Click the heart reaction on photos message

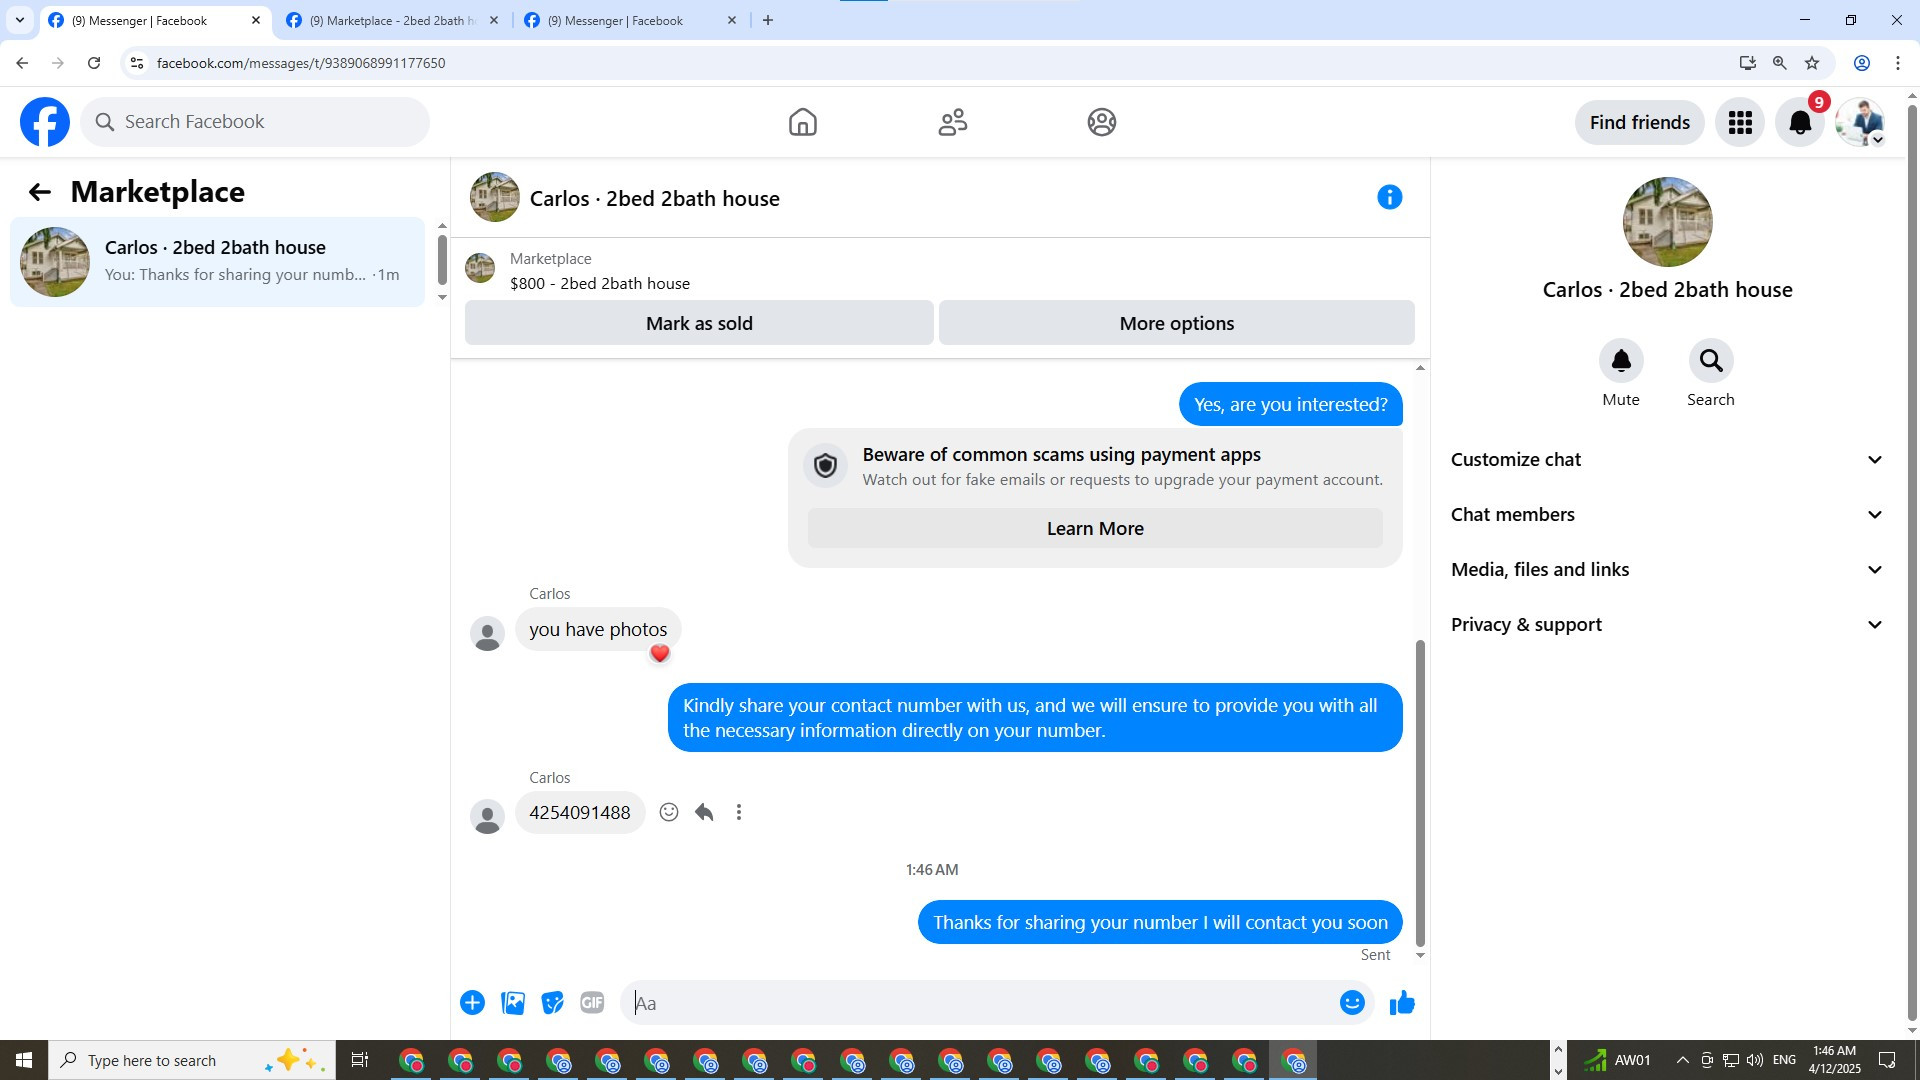coord(659,654)
